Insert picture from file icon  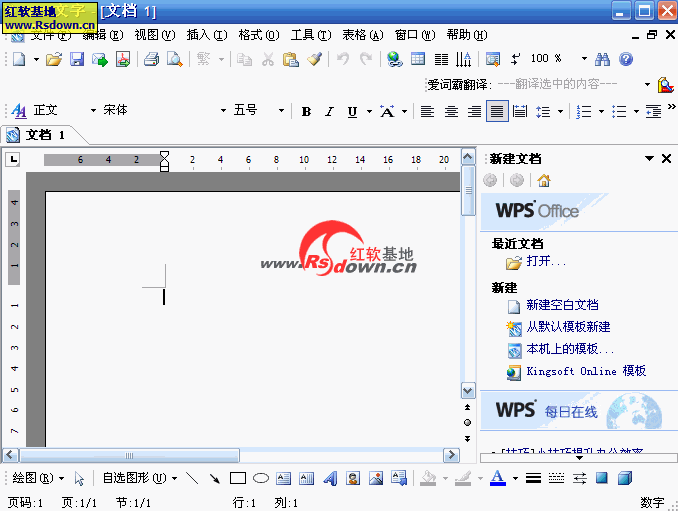376,478
